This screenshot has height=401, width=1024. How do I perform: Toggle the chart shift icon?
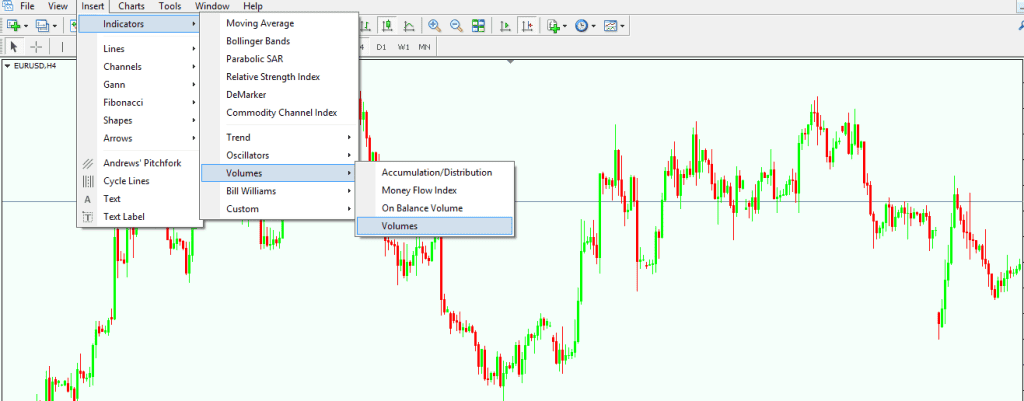[x=527, y=25]
